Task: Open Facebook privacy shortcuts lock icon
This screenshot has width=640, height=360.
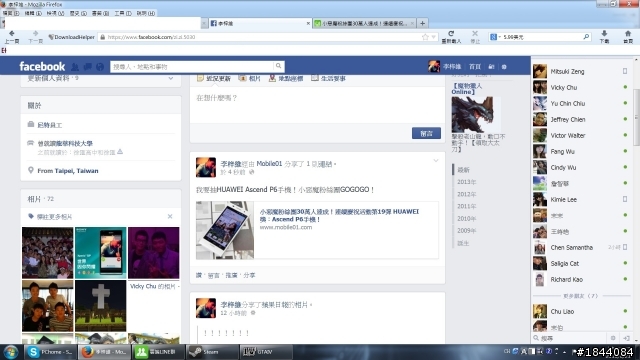Action: (x=491, y=67)
